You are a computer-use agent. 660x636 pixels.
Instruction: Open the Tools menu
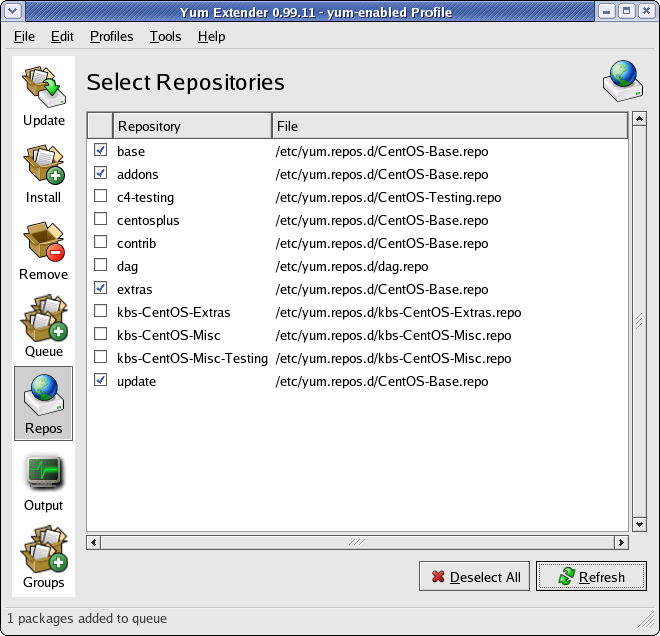[x=165, y=36]
